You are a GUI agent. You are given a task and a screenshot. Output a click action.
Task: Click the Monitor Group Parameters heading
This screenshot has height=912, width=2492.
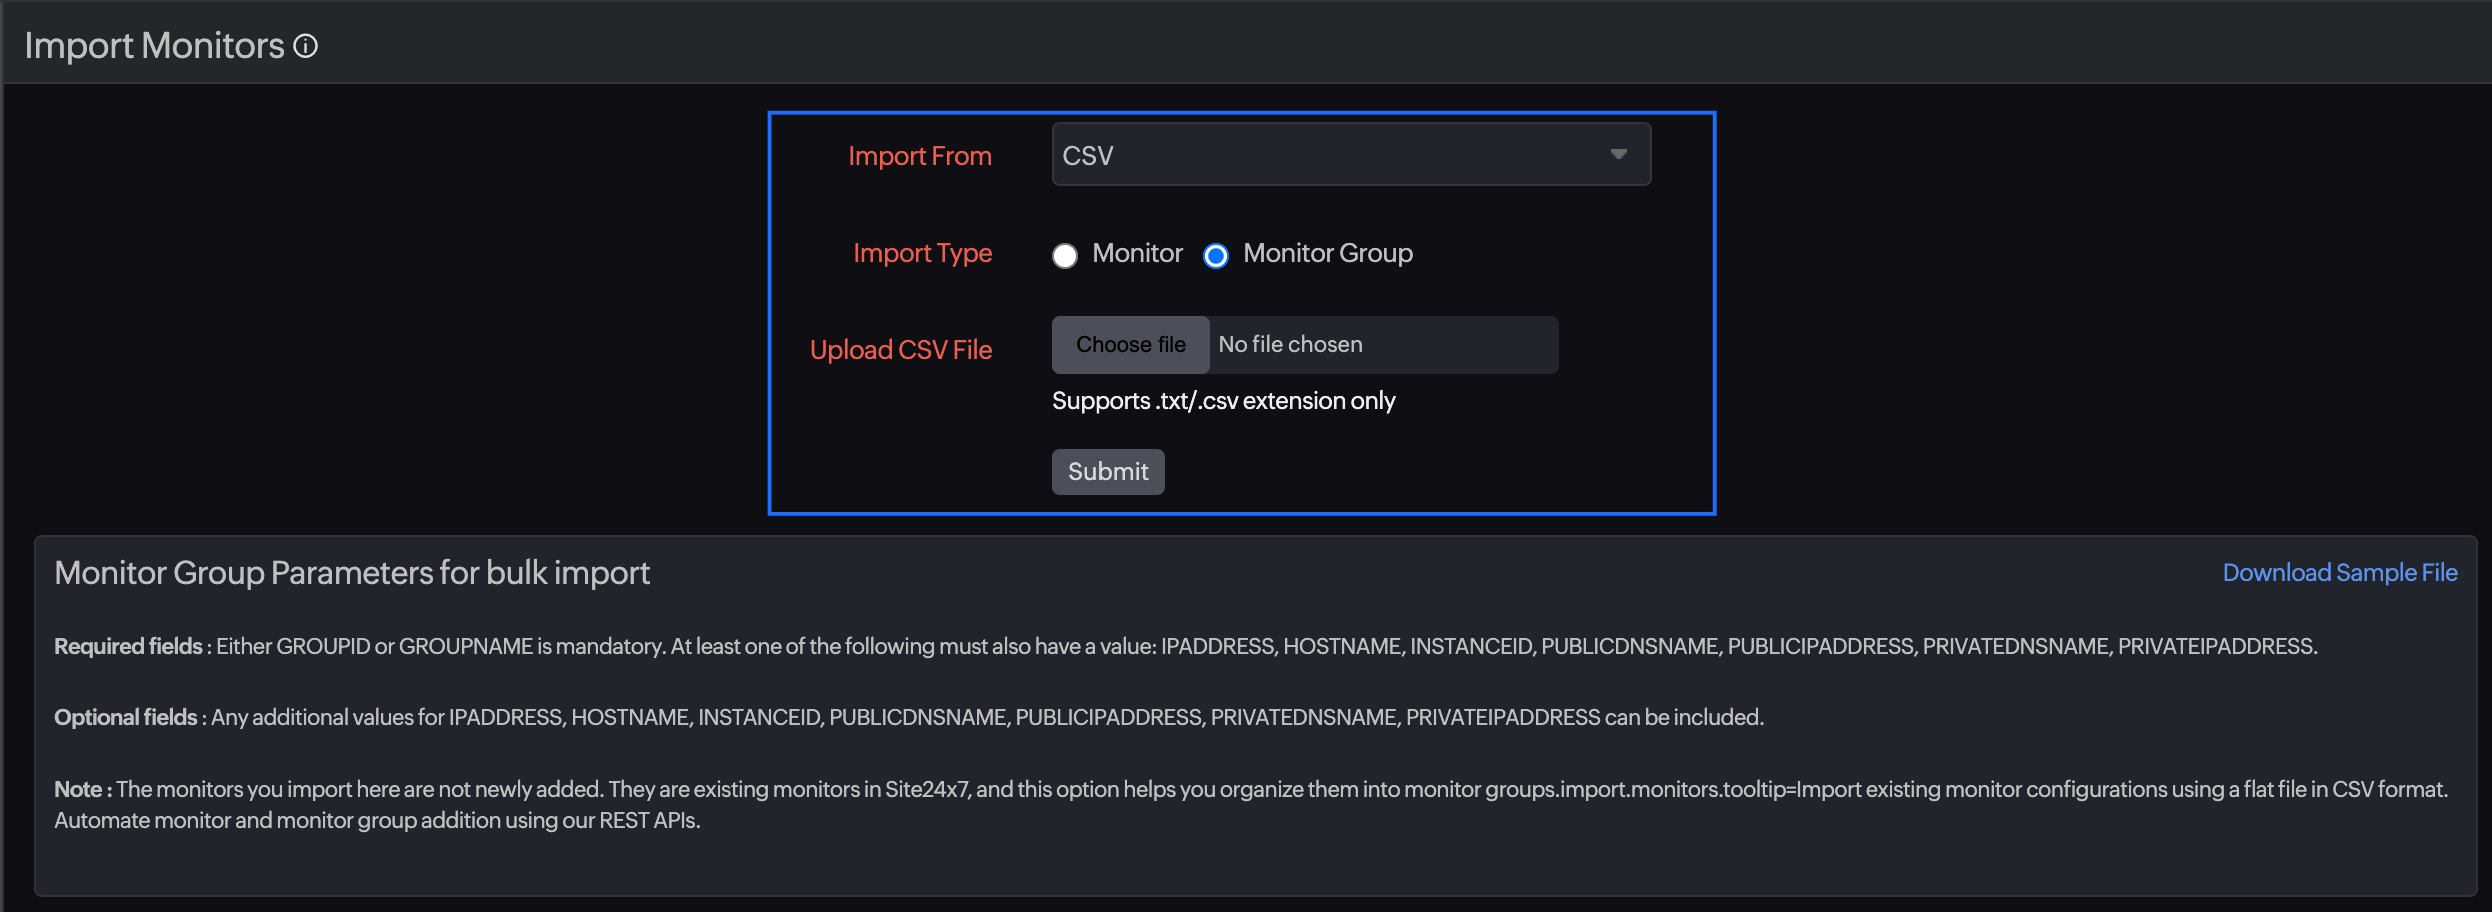[352, 572]
